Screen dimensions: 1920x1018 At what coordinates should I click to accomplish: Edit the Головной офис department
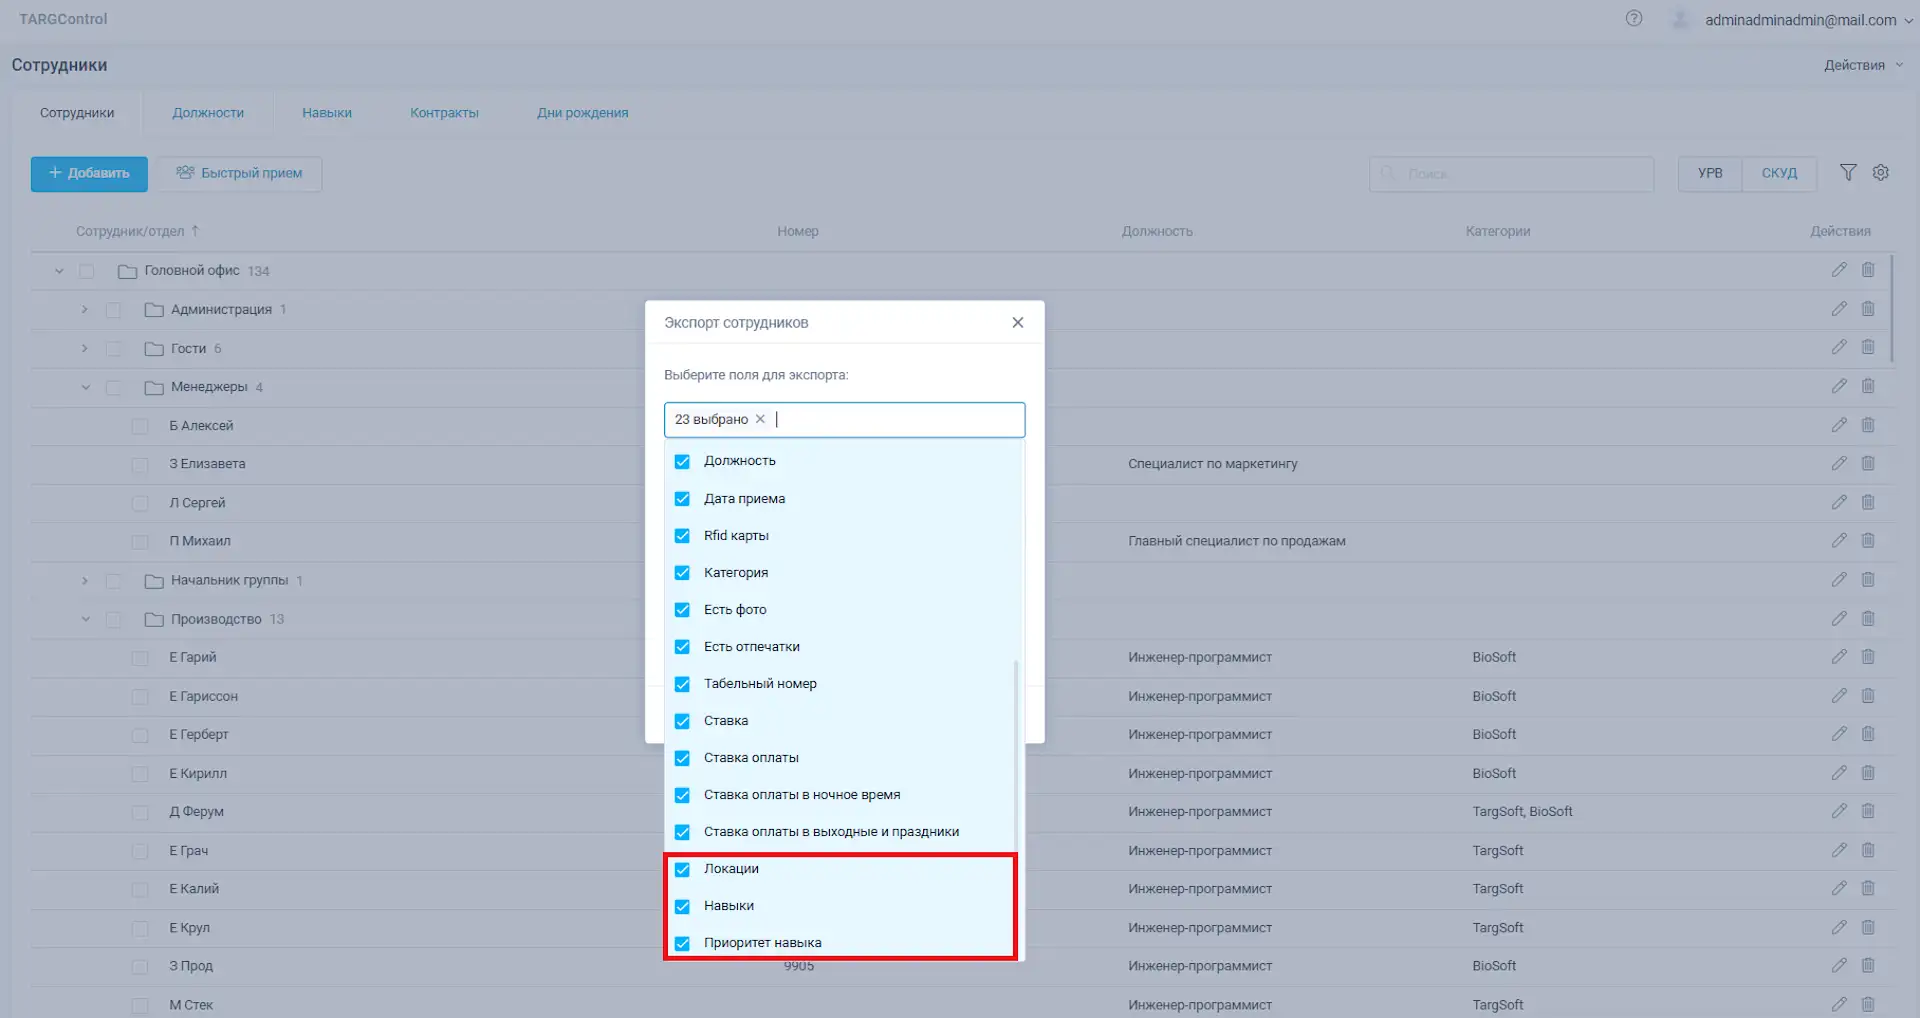(x=1839, y=270)
